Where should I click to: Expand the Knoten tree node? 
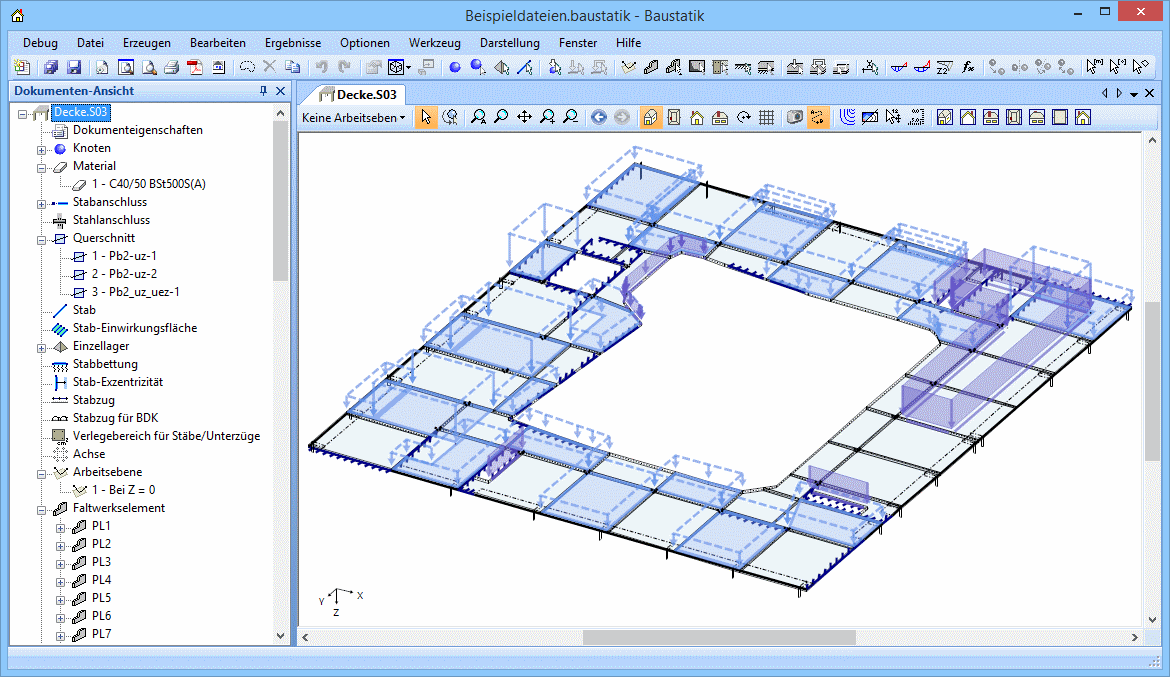tap(42, 148)
